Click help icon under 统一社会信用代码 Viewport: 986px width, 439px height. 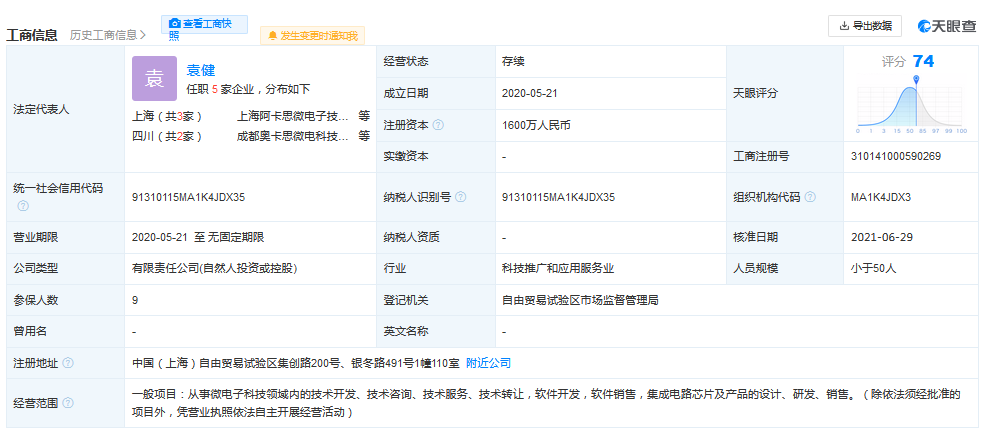pyautogui.click(x=23, y=206)
